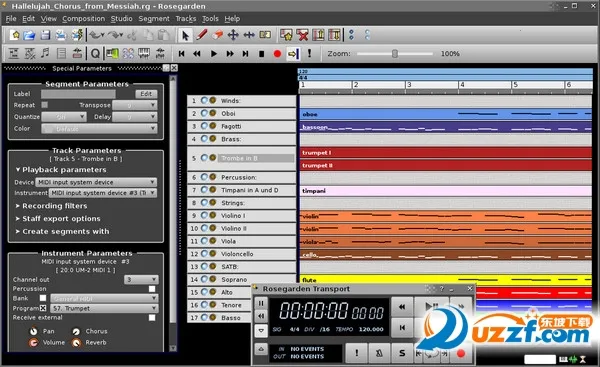Screen dimensions: 600x367
Task: Click the S solo button in Transport
Action: coord(402,353)
